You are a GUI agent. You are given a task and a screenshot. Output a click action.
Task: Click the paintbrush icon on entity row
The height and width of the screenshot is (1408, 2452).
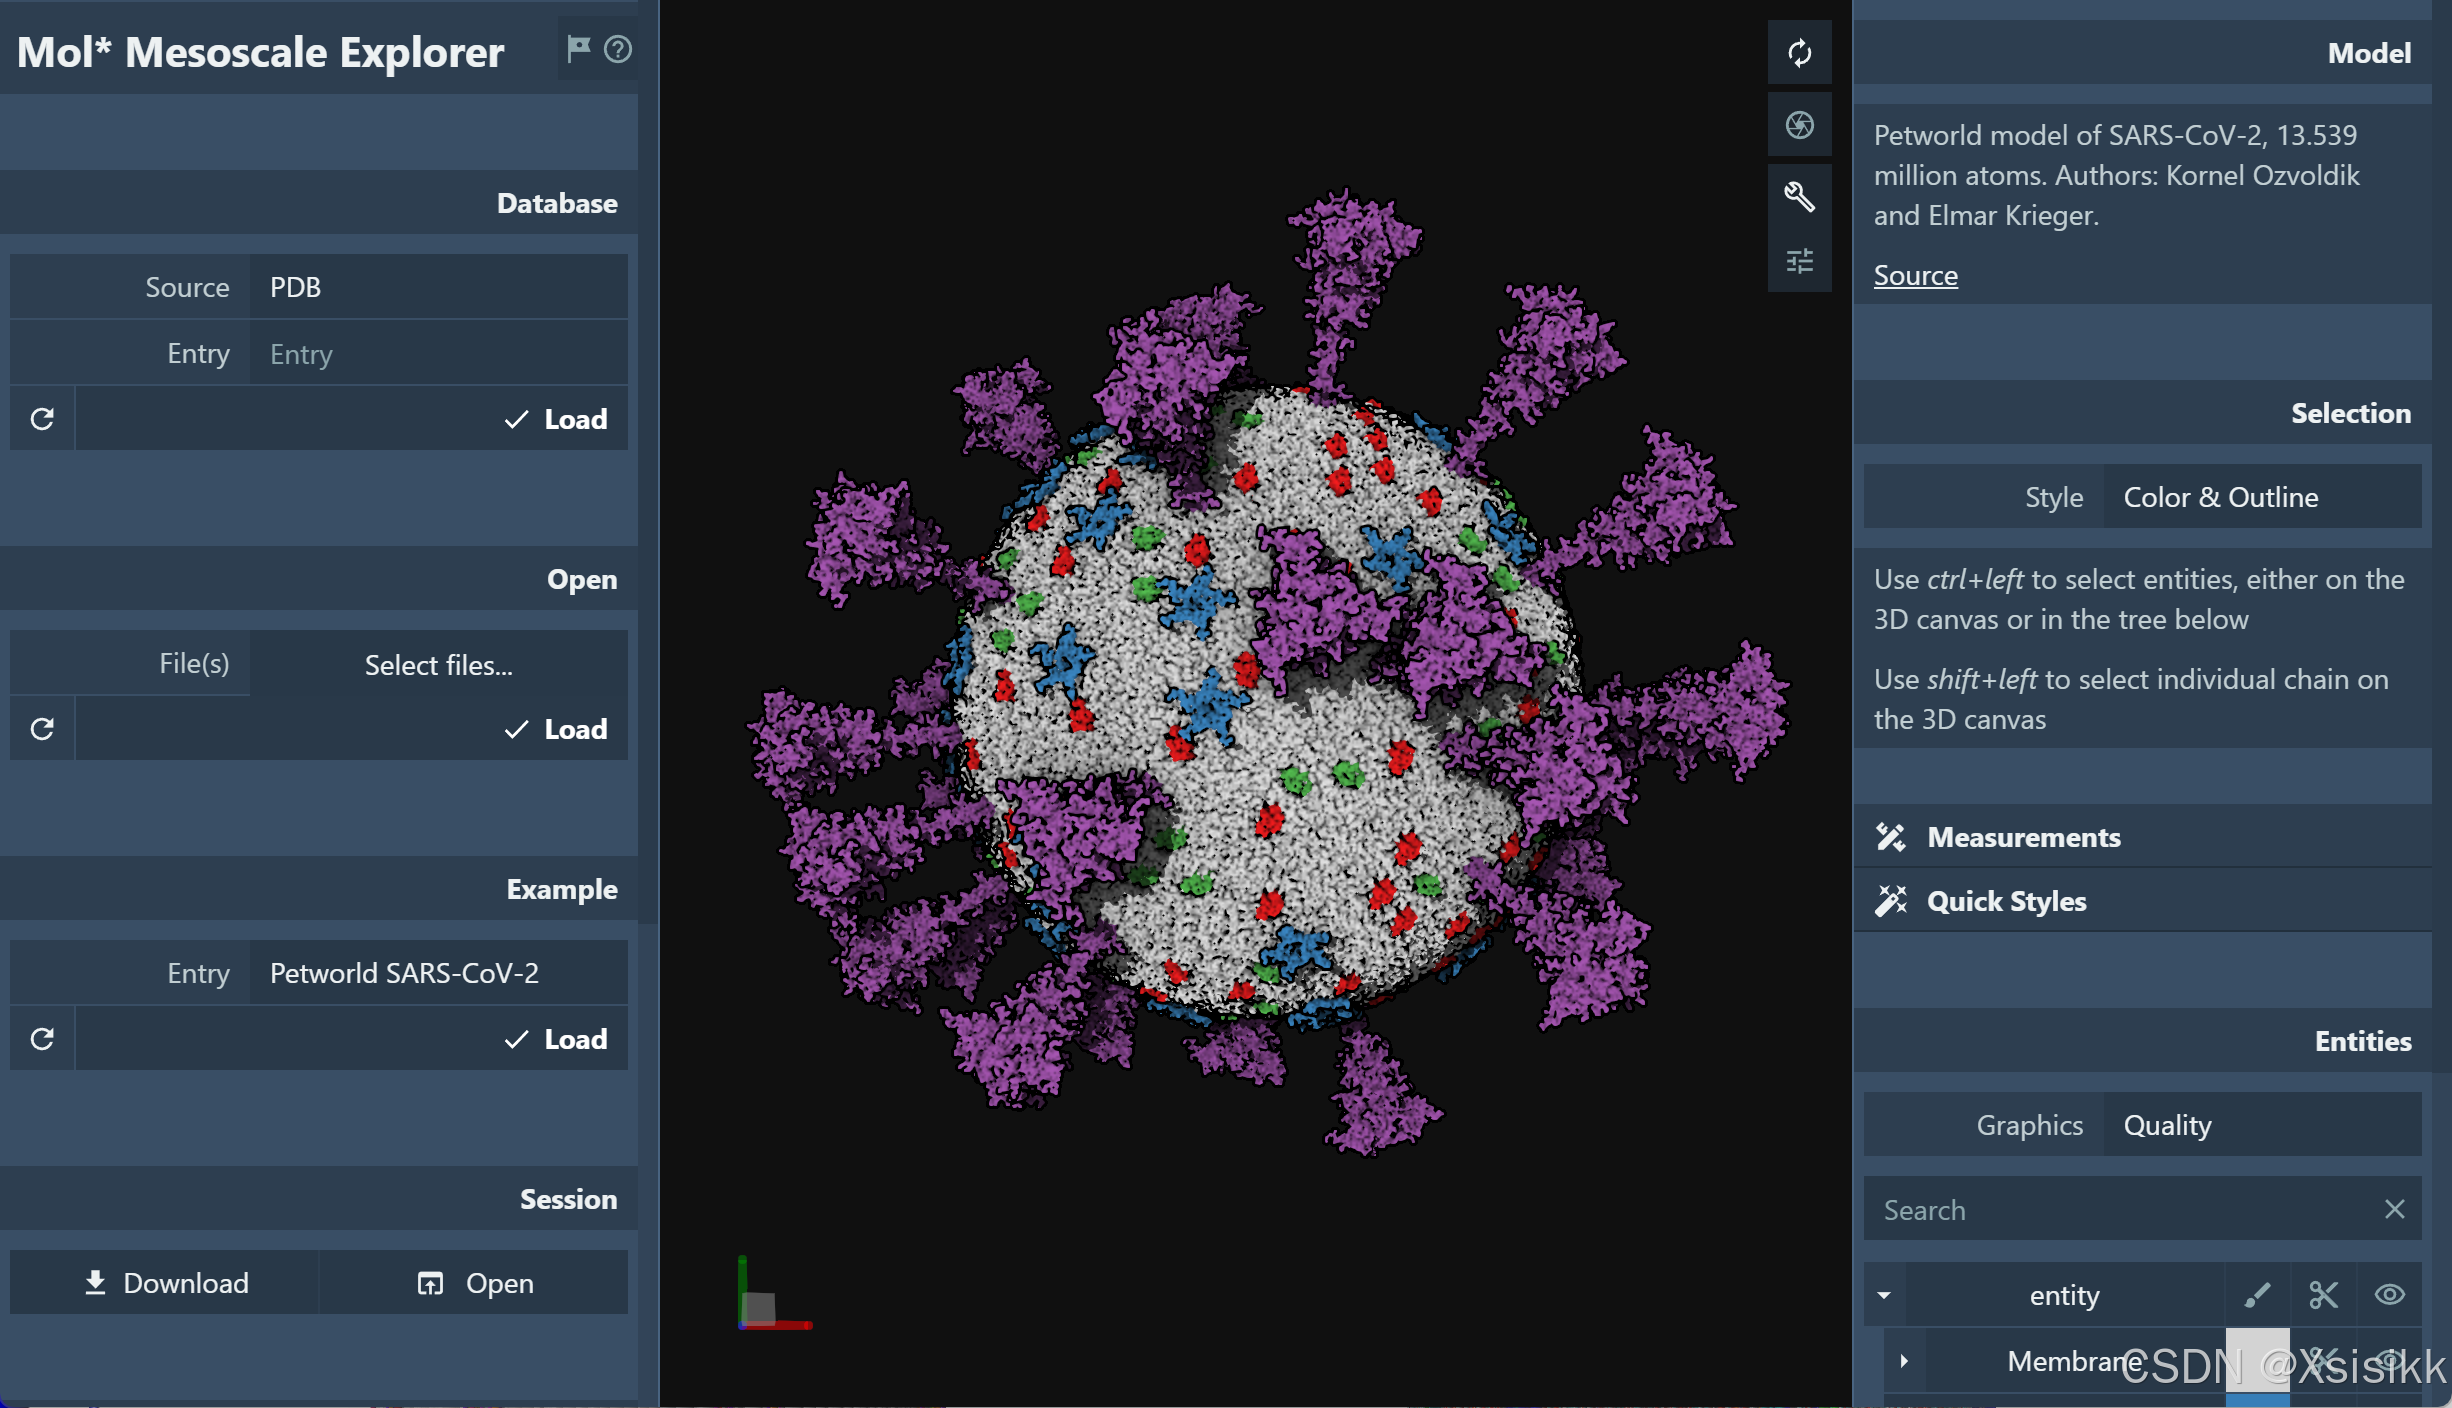2257,1295
